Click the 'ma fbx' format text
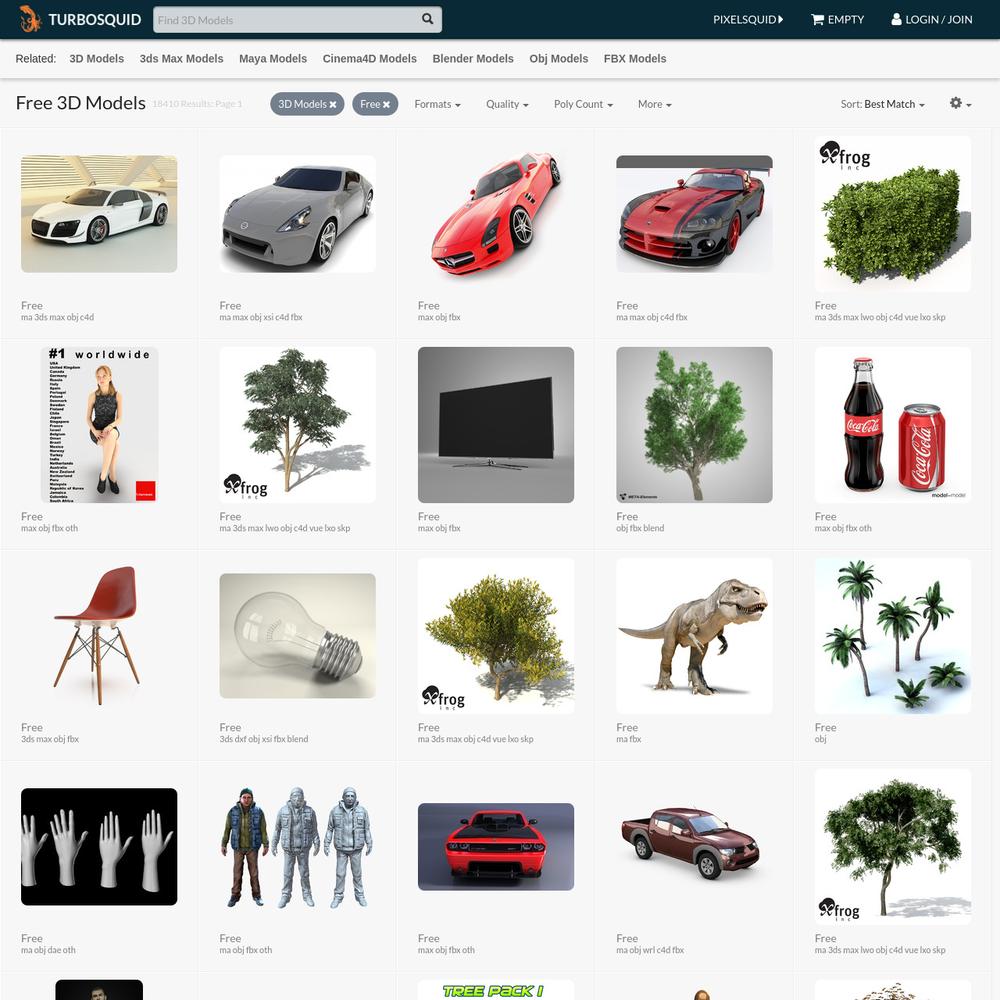 (628, 739)
